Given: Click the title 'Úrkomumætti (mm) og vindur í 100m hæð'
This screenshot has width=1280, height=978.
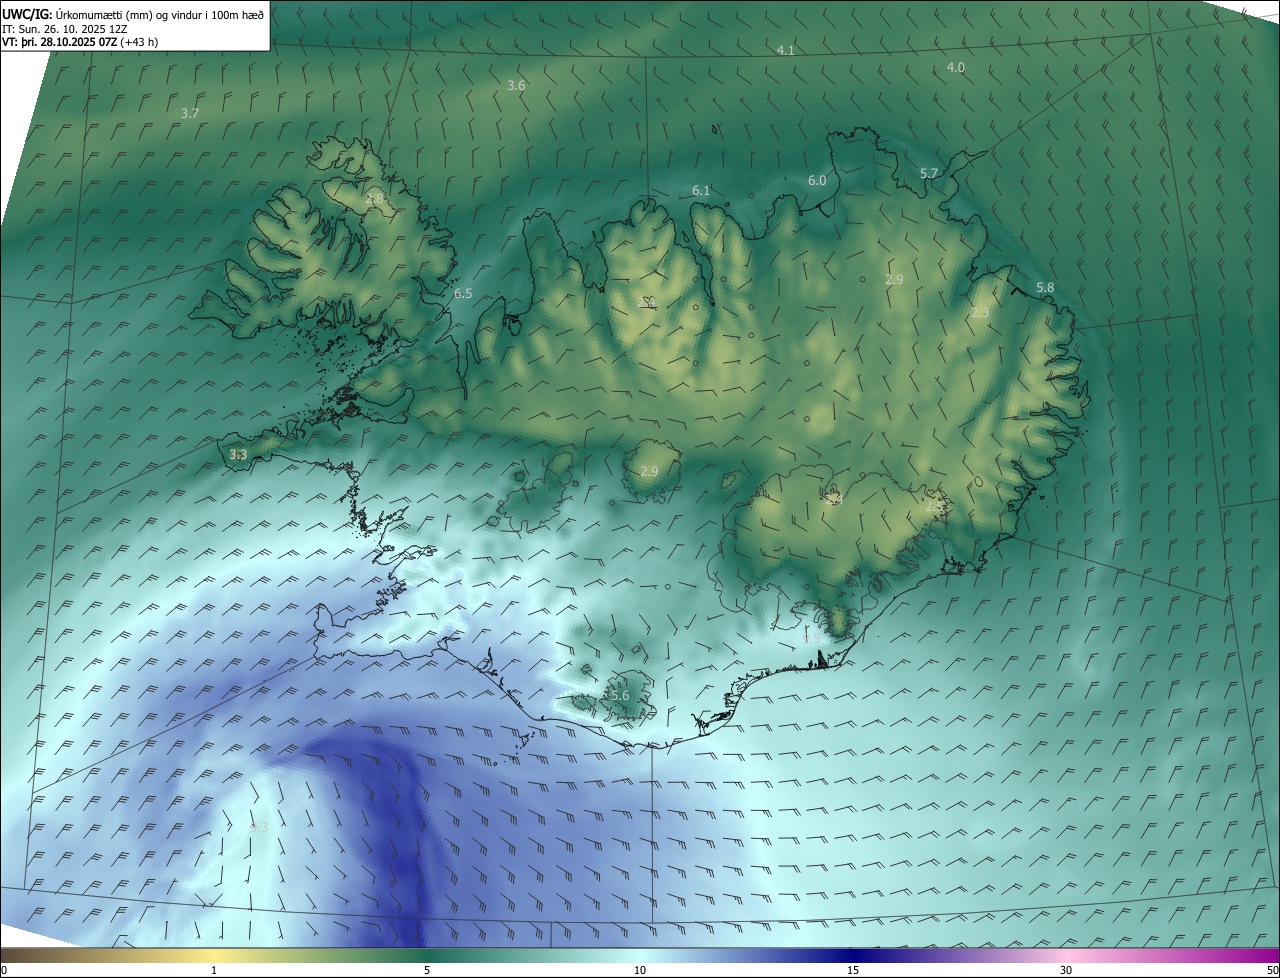Looking at the screenshot, I should [160, 13].
